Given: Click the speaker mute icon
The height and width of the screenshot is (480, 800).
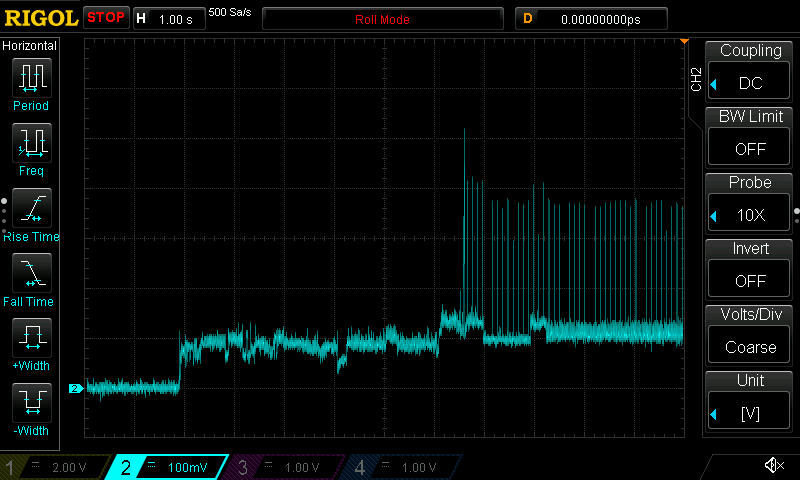Looking at the screenshot, I should [x=773, y=465].
